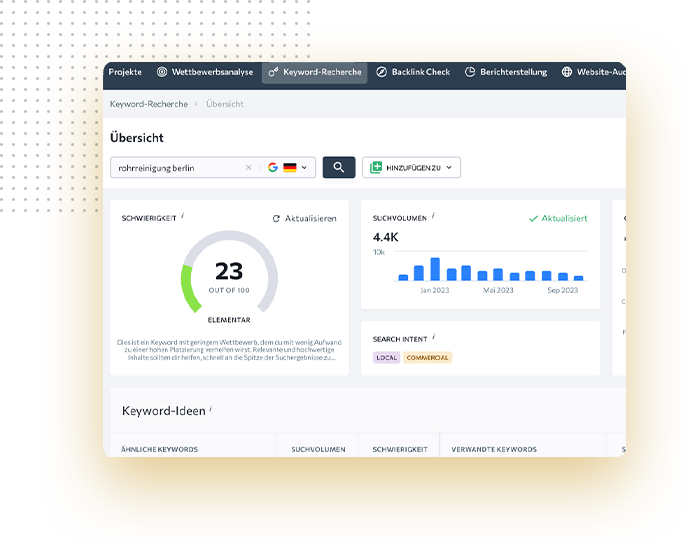
Task: Expand the Hinzufügen zu dropdown arrow
Action: tap(449, 168)
